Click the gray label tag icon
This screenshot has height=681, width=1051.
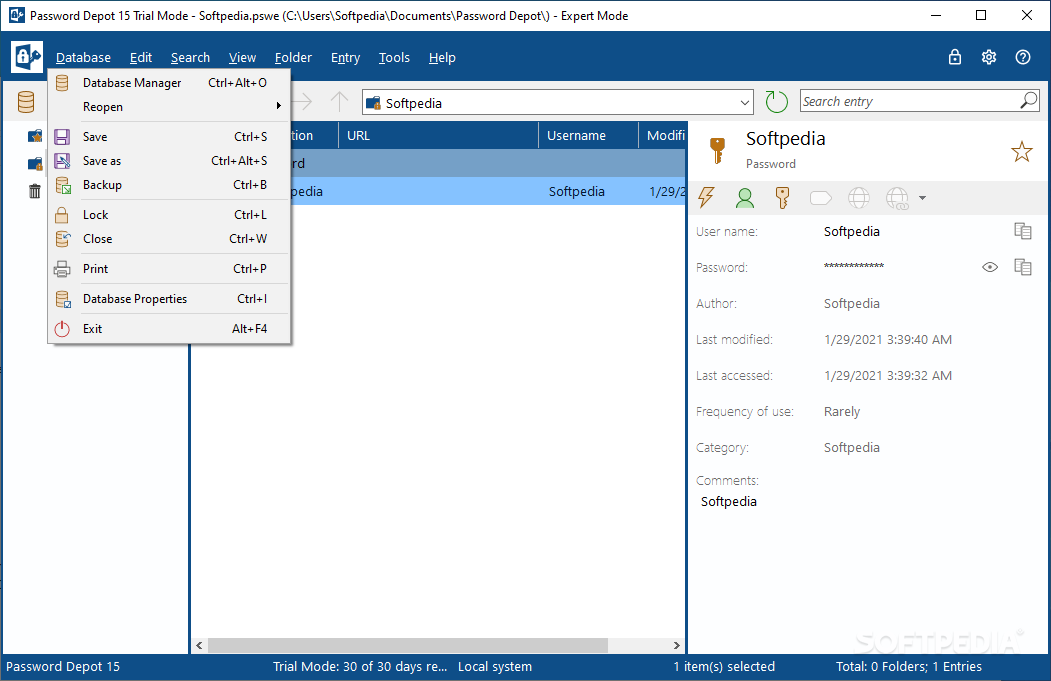pos(820,198)
